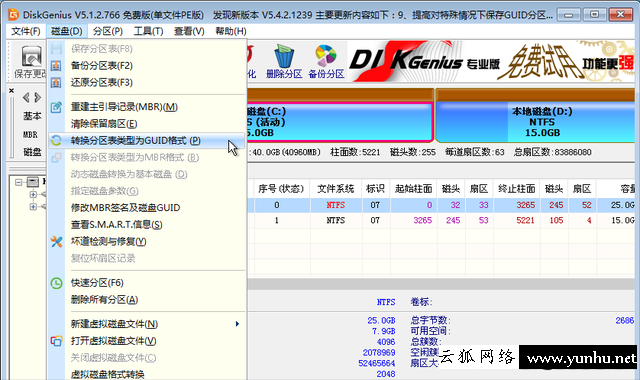Click the 免费试用 banner text
Image resolution: width=640 pixels, height=380 pixels.
click(x=541, y=62)
